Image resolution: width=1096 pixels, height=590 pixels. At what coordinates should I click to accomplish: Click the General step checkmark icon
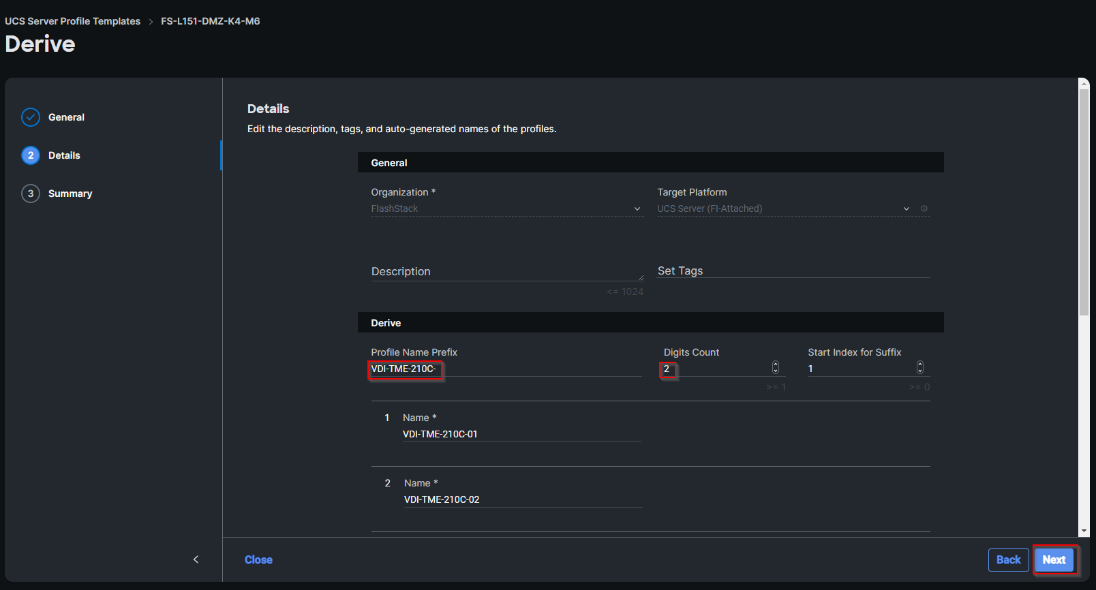click(30, 117)
